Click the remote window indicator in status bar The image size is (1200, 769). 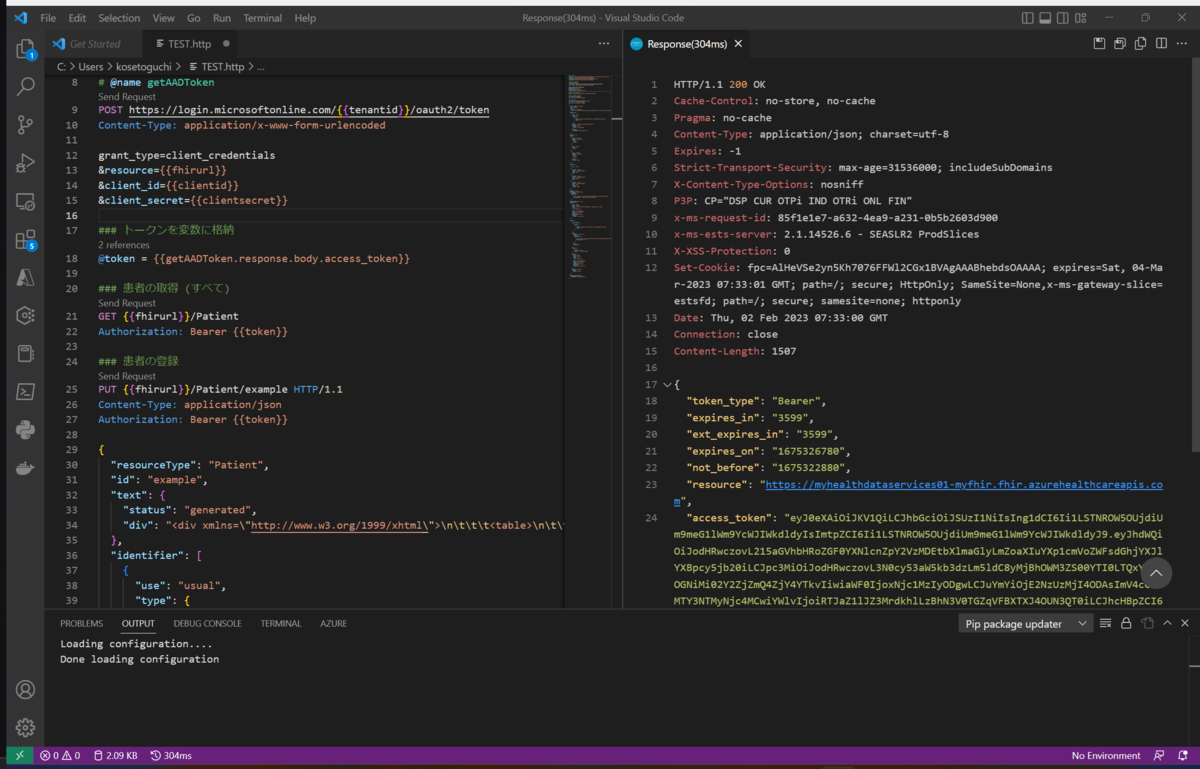tap(19, 756)
